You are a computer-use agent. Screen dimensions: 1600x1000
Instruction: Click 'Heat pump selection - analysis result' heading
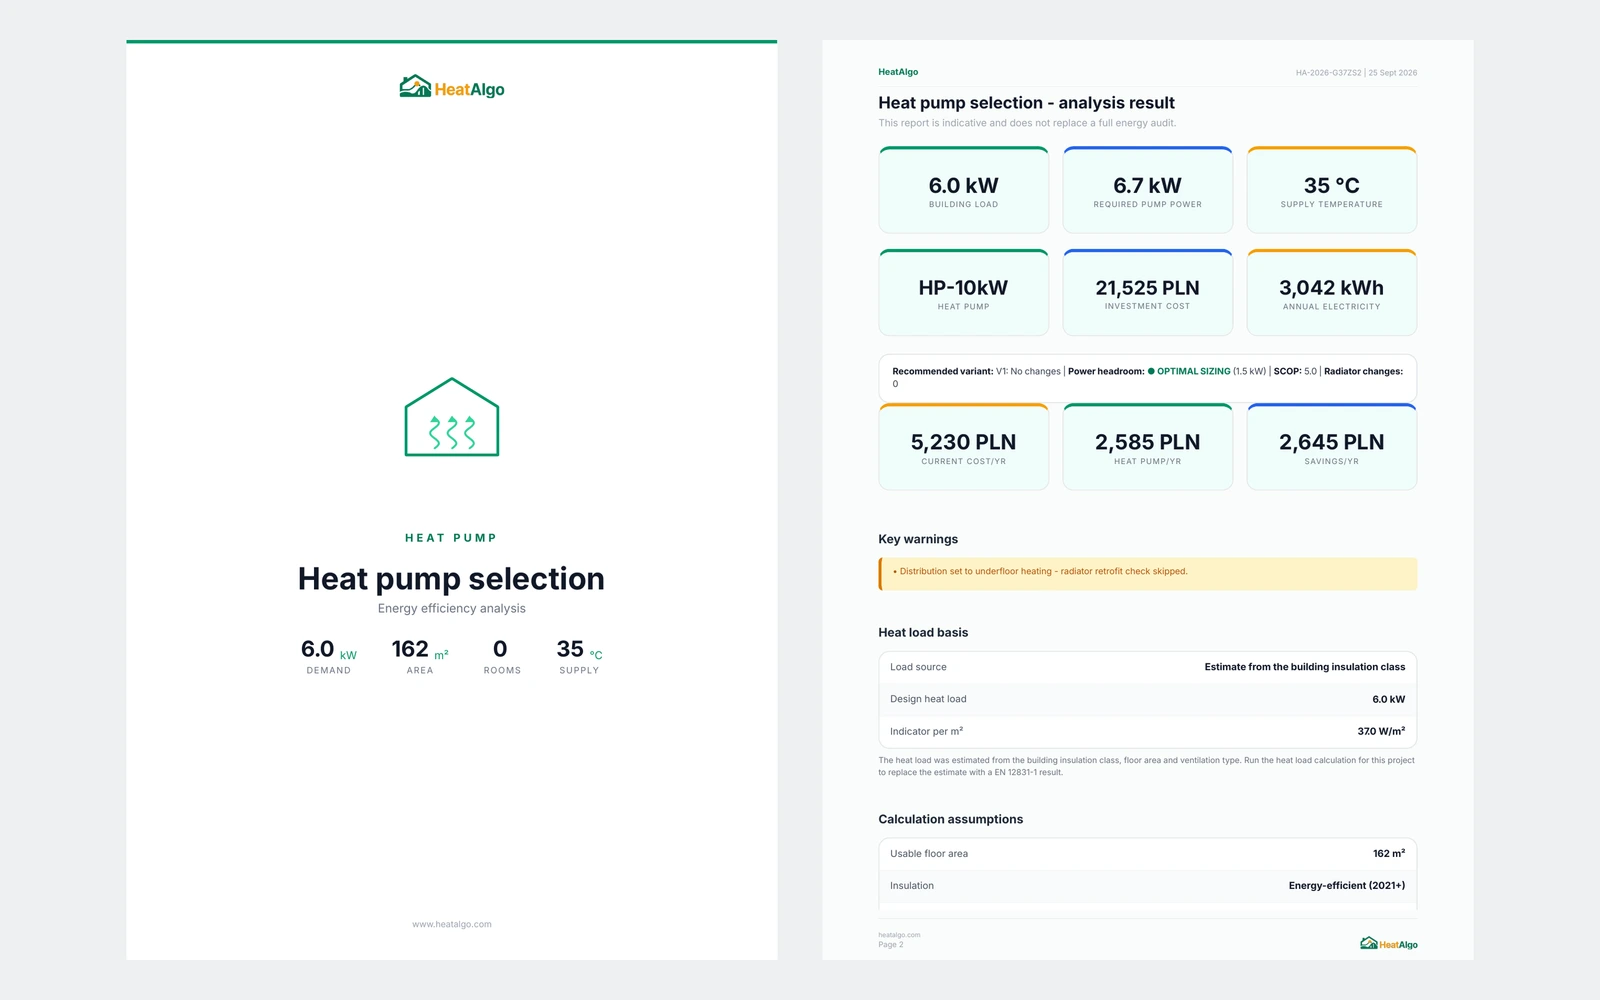tap(1027, 103)
